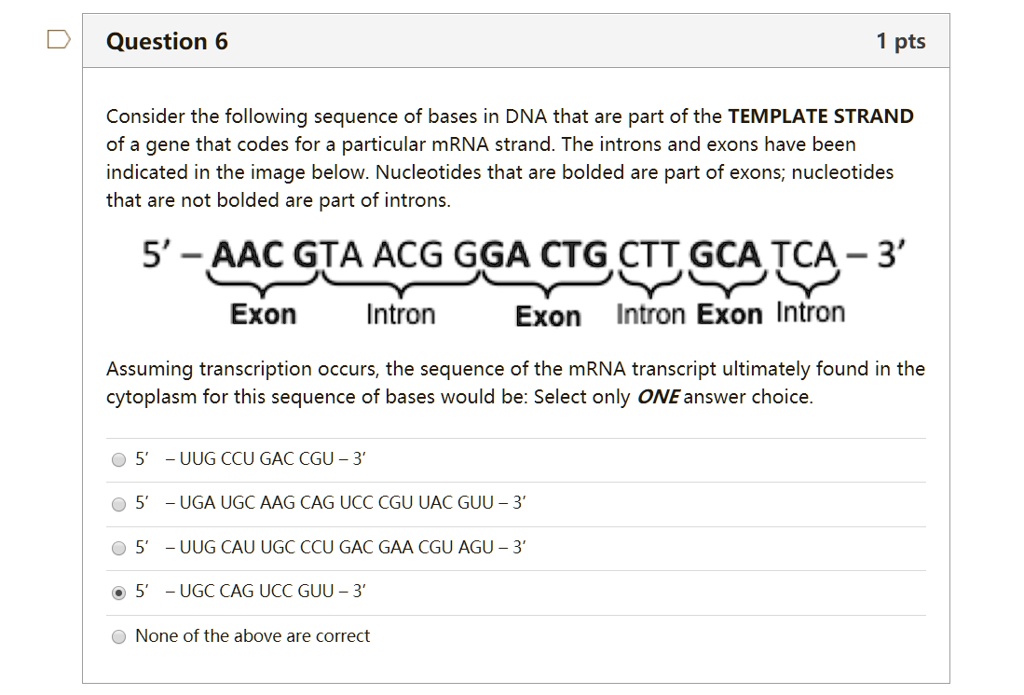Click the final Intron label in the diagram

pyautogui.click(x=809, y=312)
